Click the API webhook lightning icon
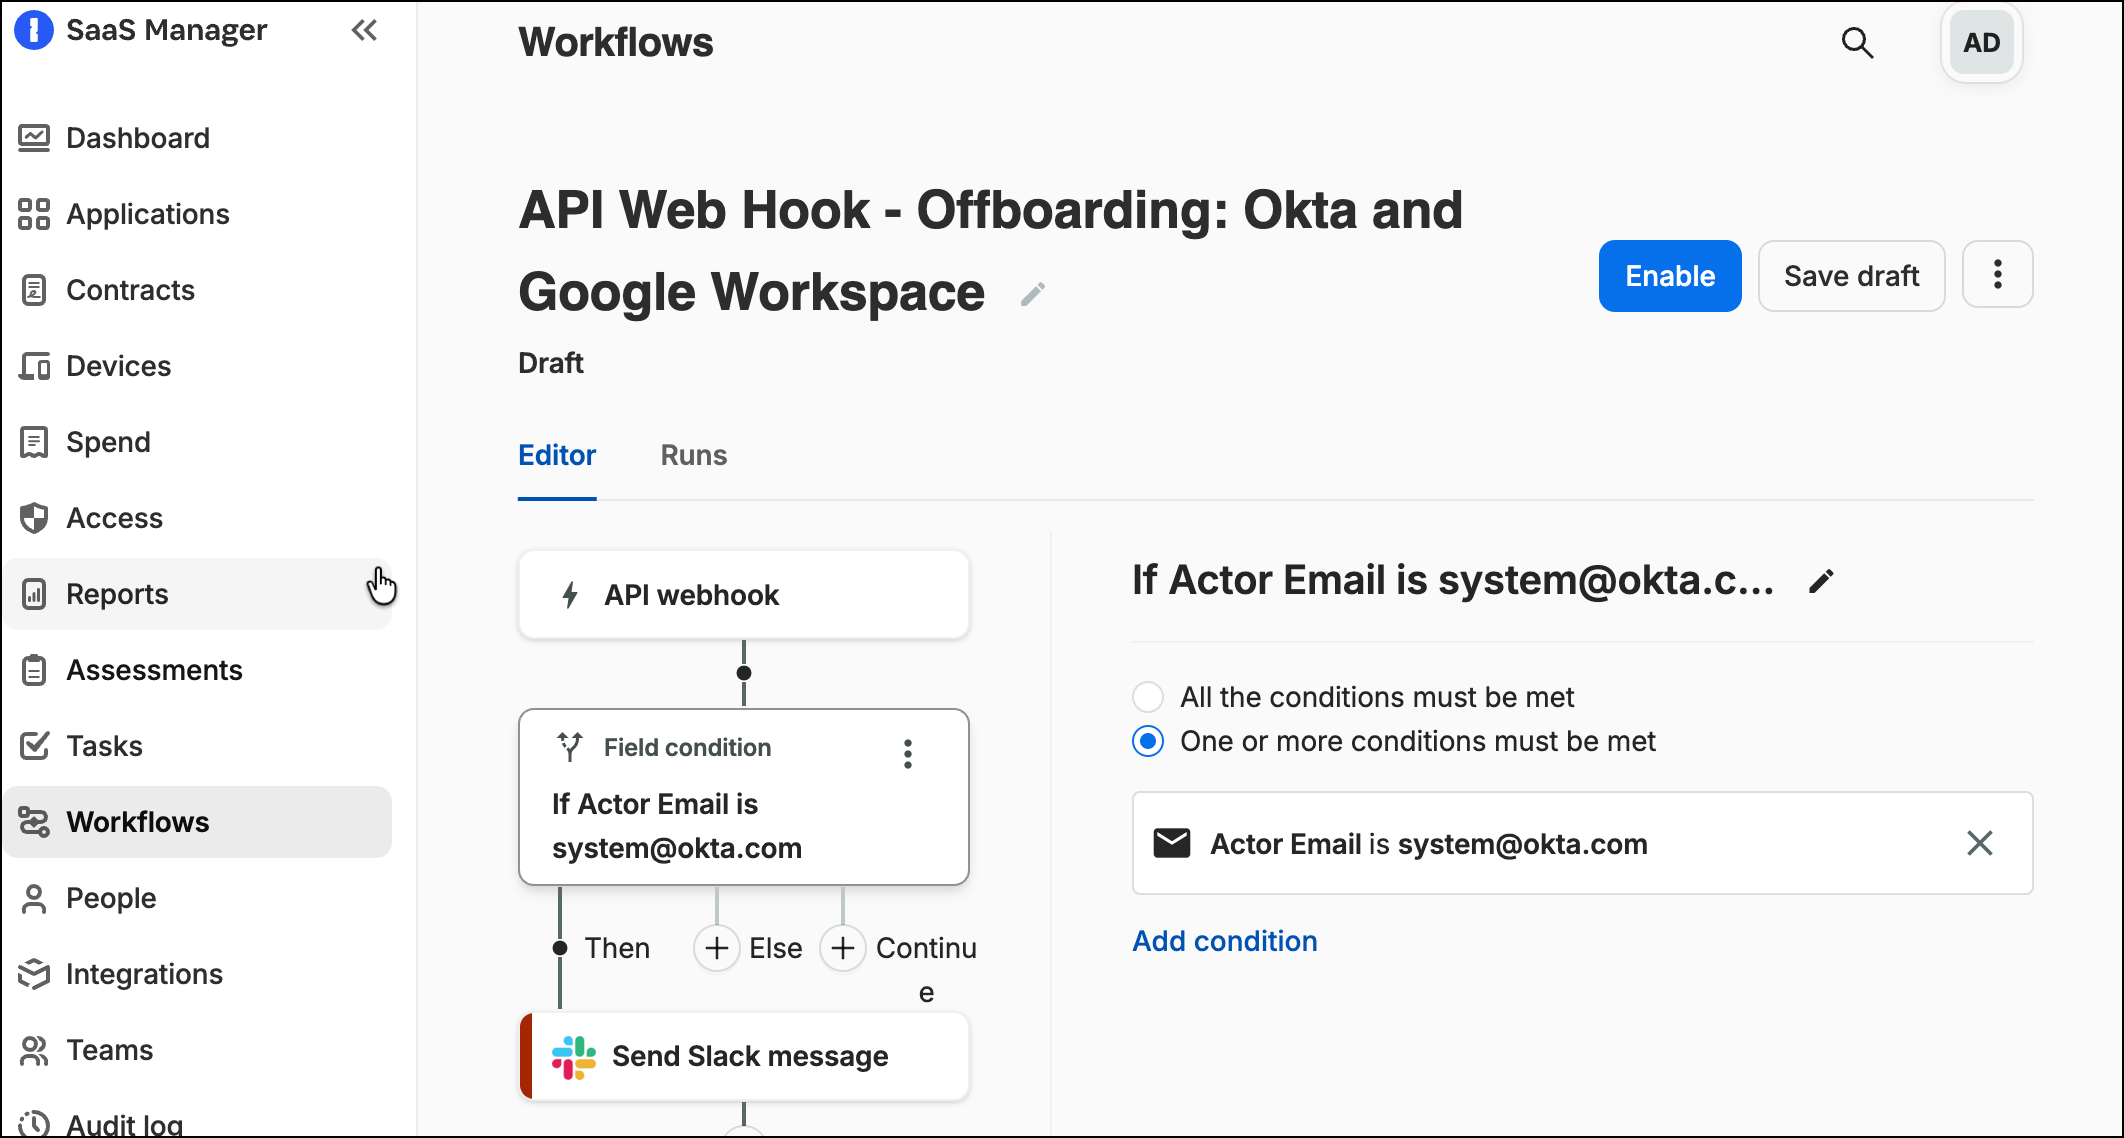The height and width of the screenshot is (1138, 2124). pyautogui.click(x=570, y=595)
